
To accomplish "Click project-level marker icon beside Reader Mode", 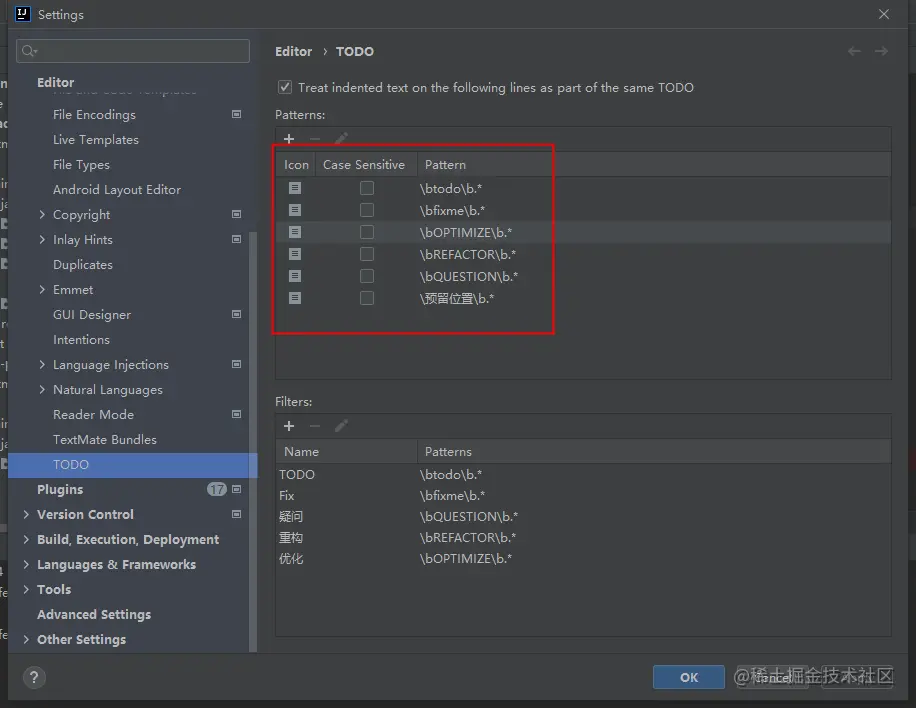I will pos(237,414).
